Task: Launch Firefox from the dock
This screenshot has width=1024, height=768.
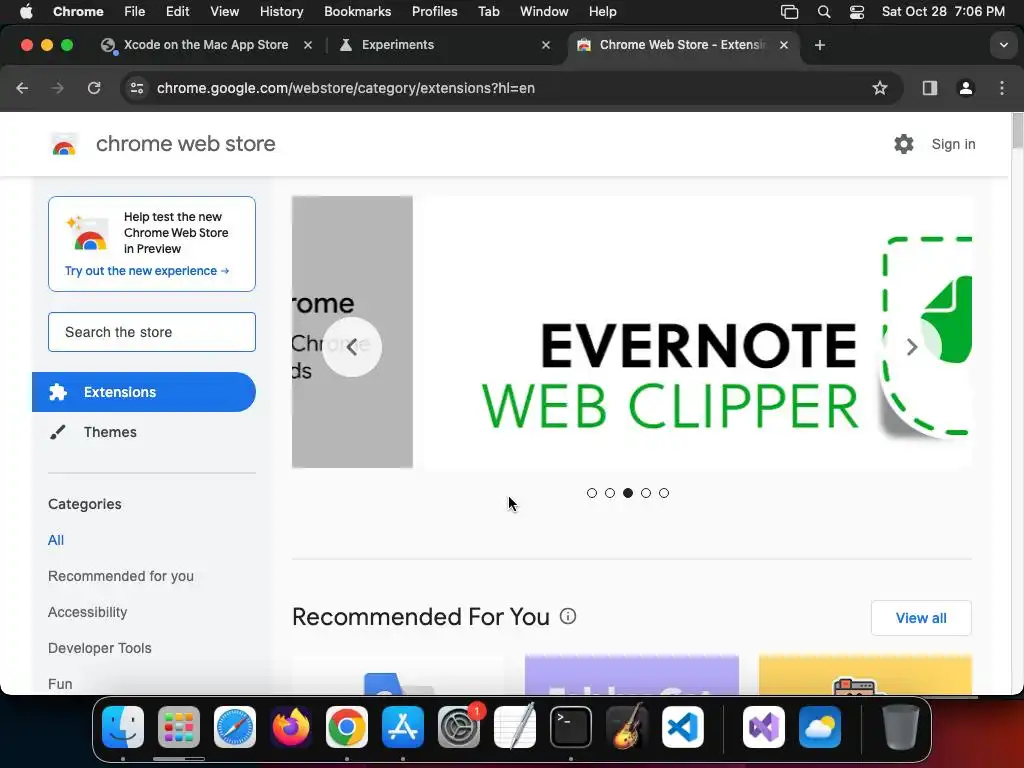Action: (x=291, y=727)
